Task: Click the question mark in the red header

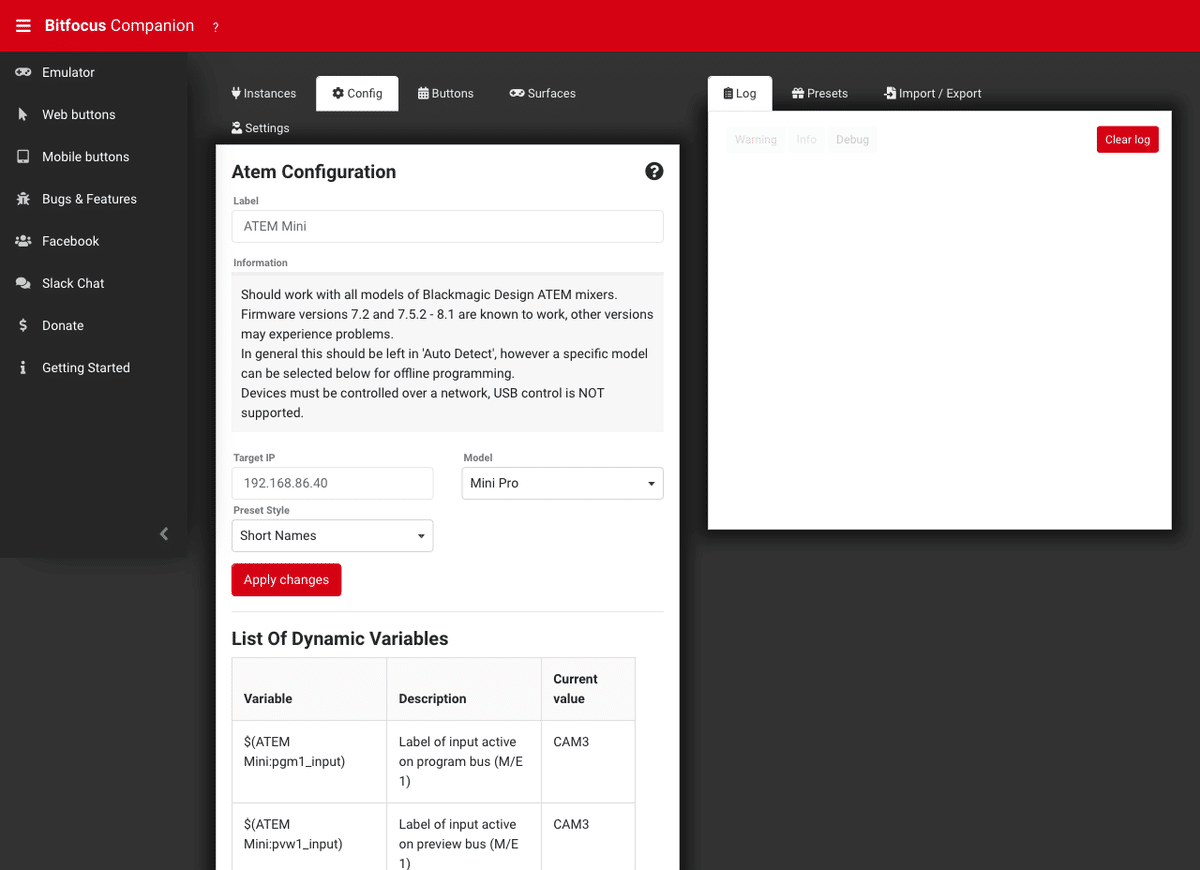Action: [x=216, y=27]
